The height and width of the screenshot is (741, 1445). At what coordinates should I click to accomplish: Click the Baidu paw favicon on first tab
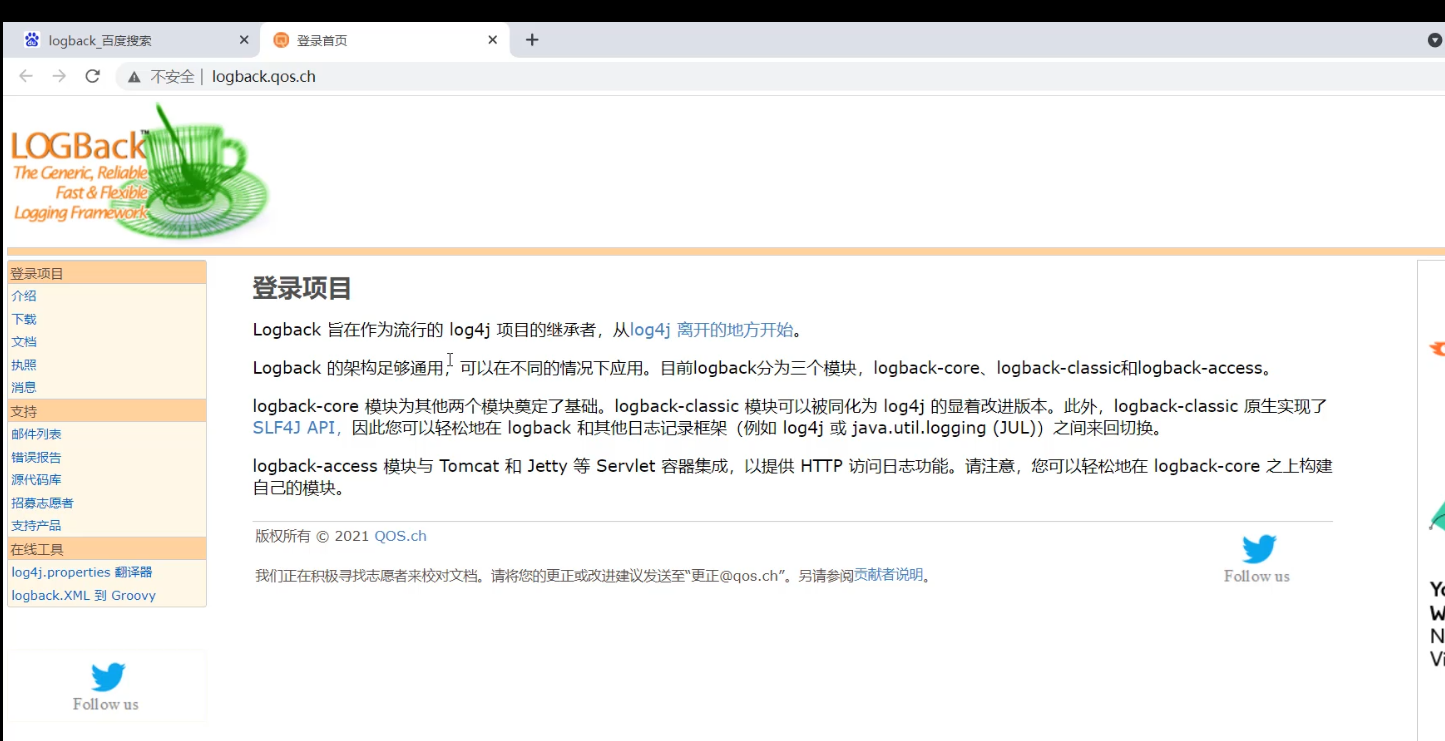point(32,40)
